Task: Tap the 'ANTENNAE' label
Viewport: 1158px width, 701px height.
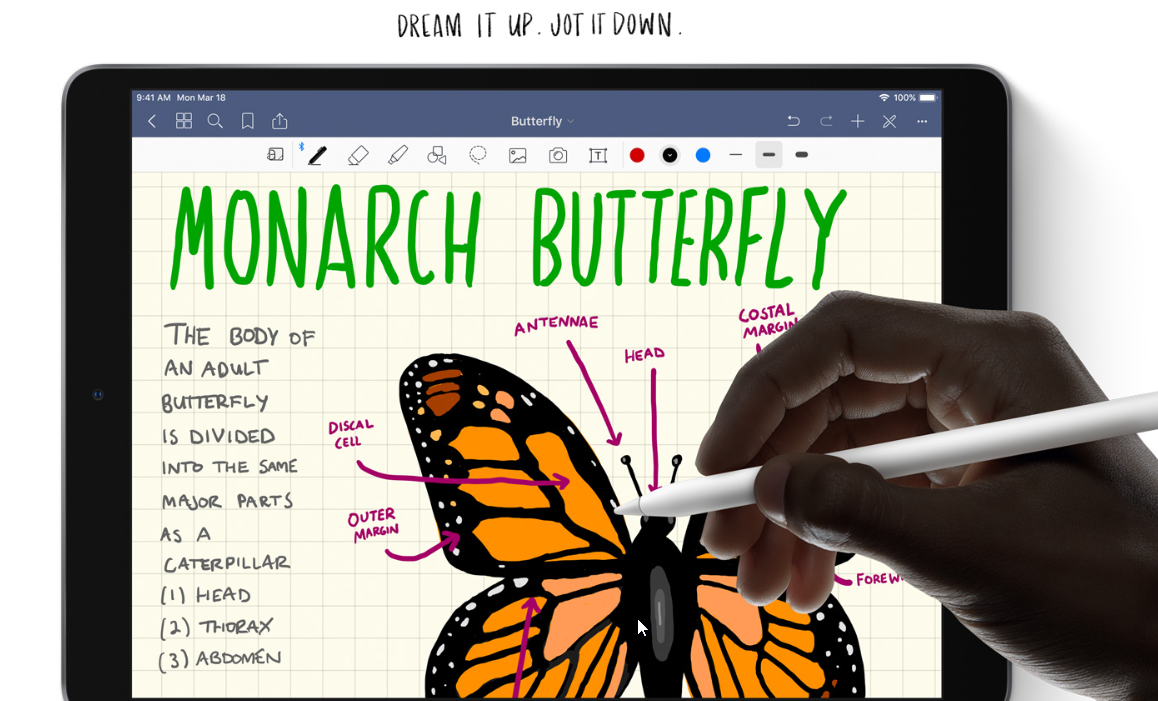Action: coord(556,324)
